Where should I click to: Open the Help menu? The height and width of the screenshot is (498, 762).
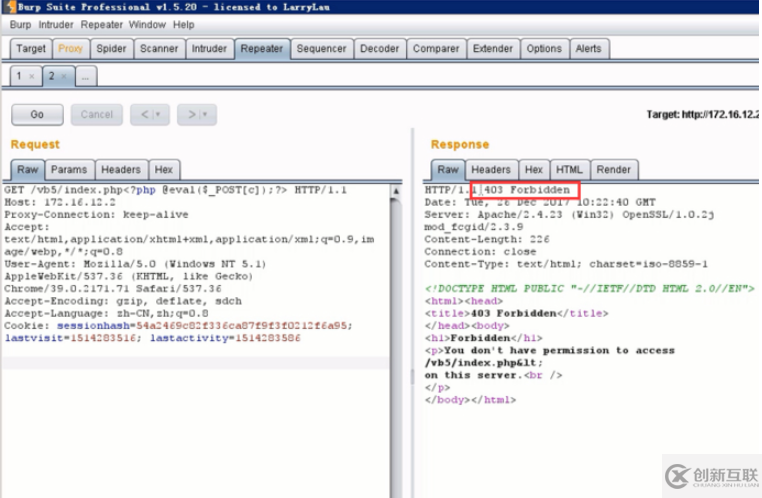pyautogui.click(x=184, y=25)
